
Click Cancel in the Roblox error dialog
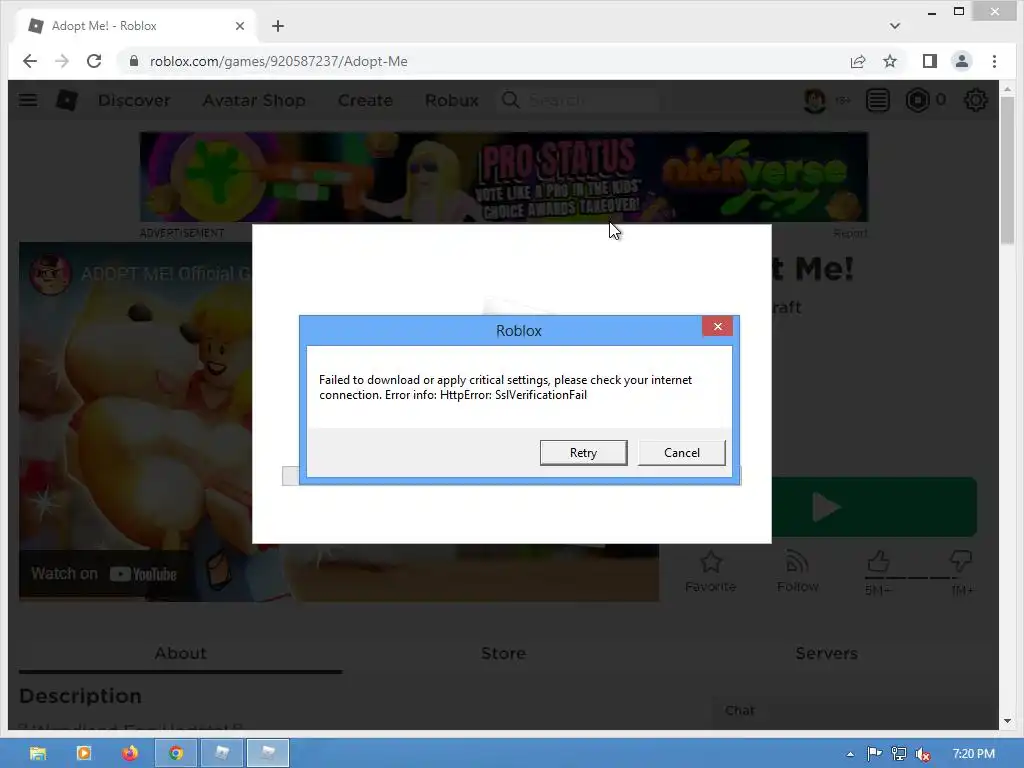681,453
